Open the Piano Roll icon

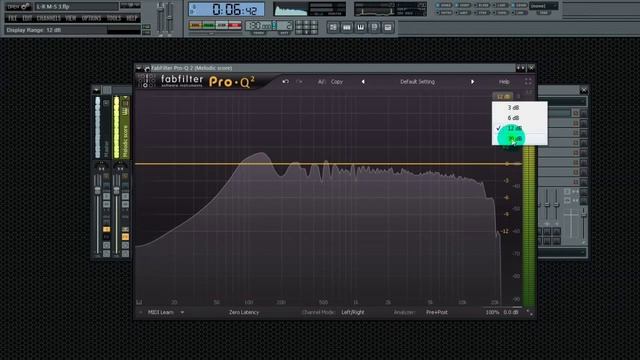tap(360, 27)
